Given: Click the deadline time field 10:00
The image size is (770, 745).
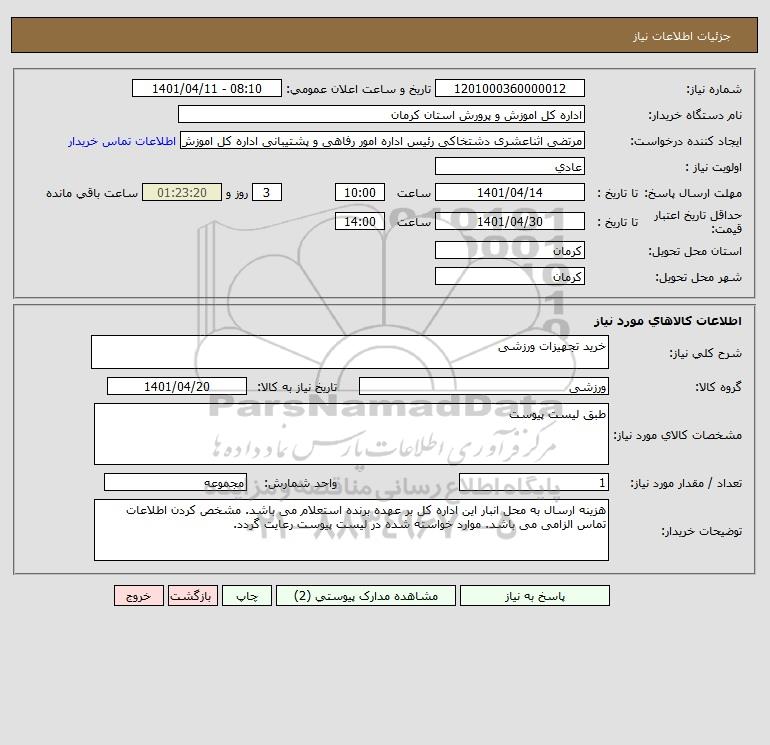Looking at the screenshot, I should pos(359,193).
